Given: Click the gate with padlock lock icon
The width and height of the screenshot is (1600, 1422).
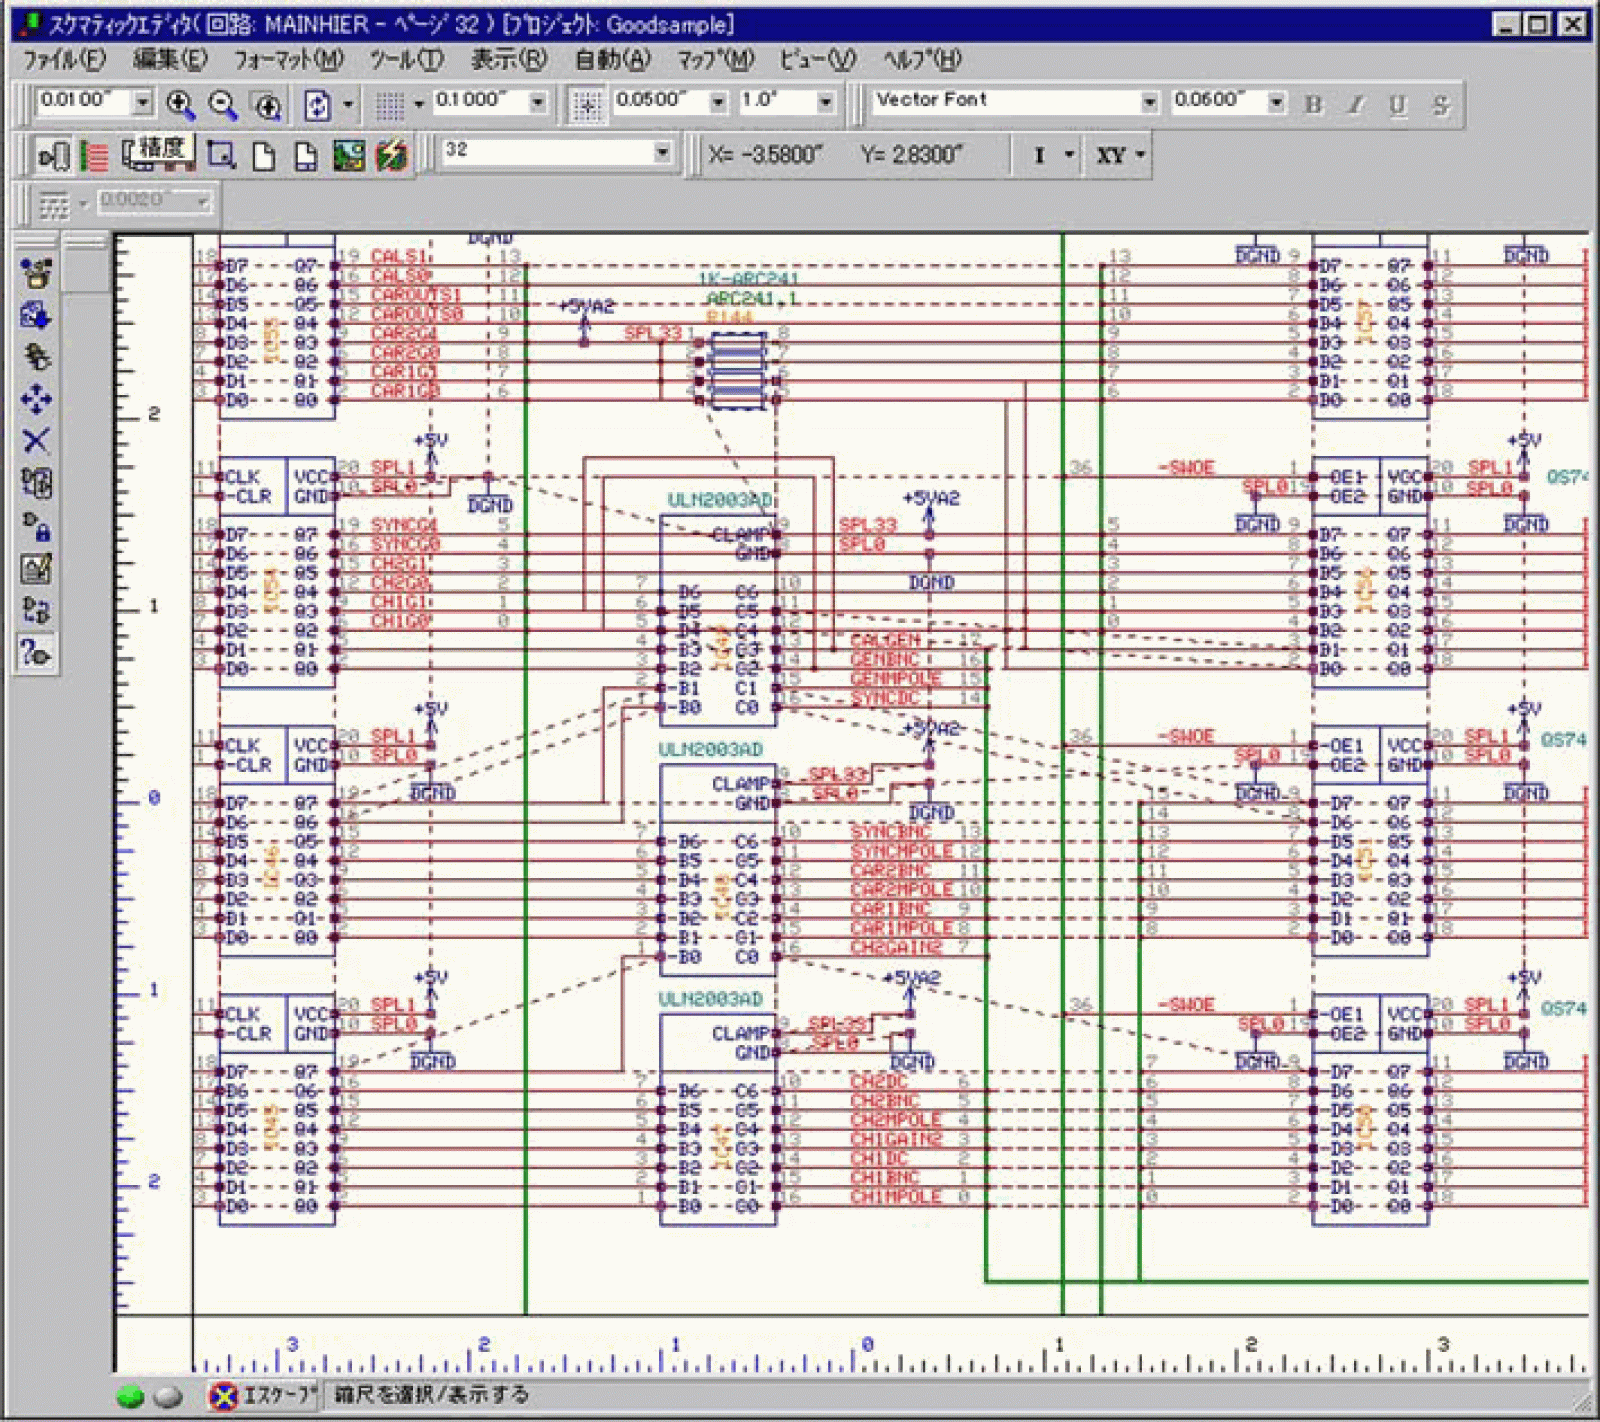Looking at the screenshot, I should pyautogui.click(x=36, y=526).
